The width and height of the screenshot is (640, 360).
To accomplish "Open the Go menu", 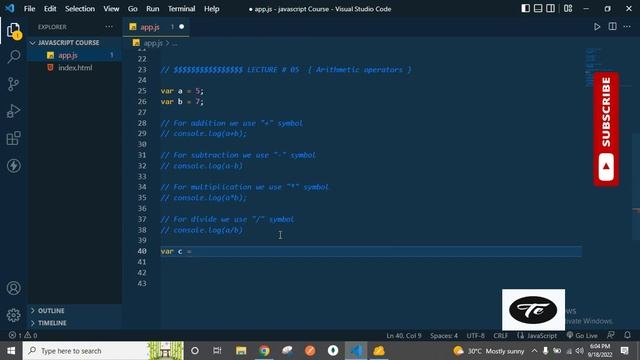I will point(133,9).
